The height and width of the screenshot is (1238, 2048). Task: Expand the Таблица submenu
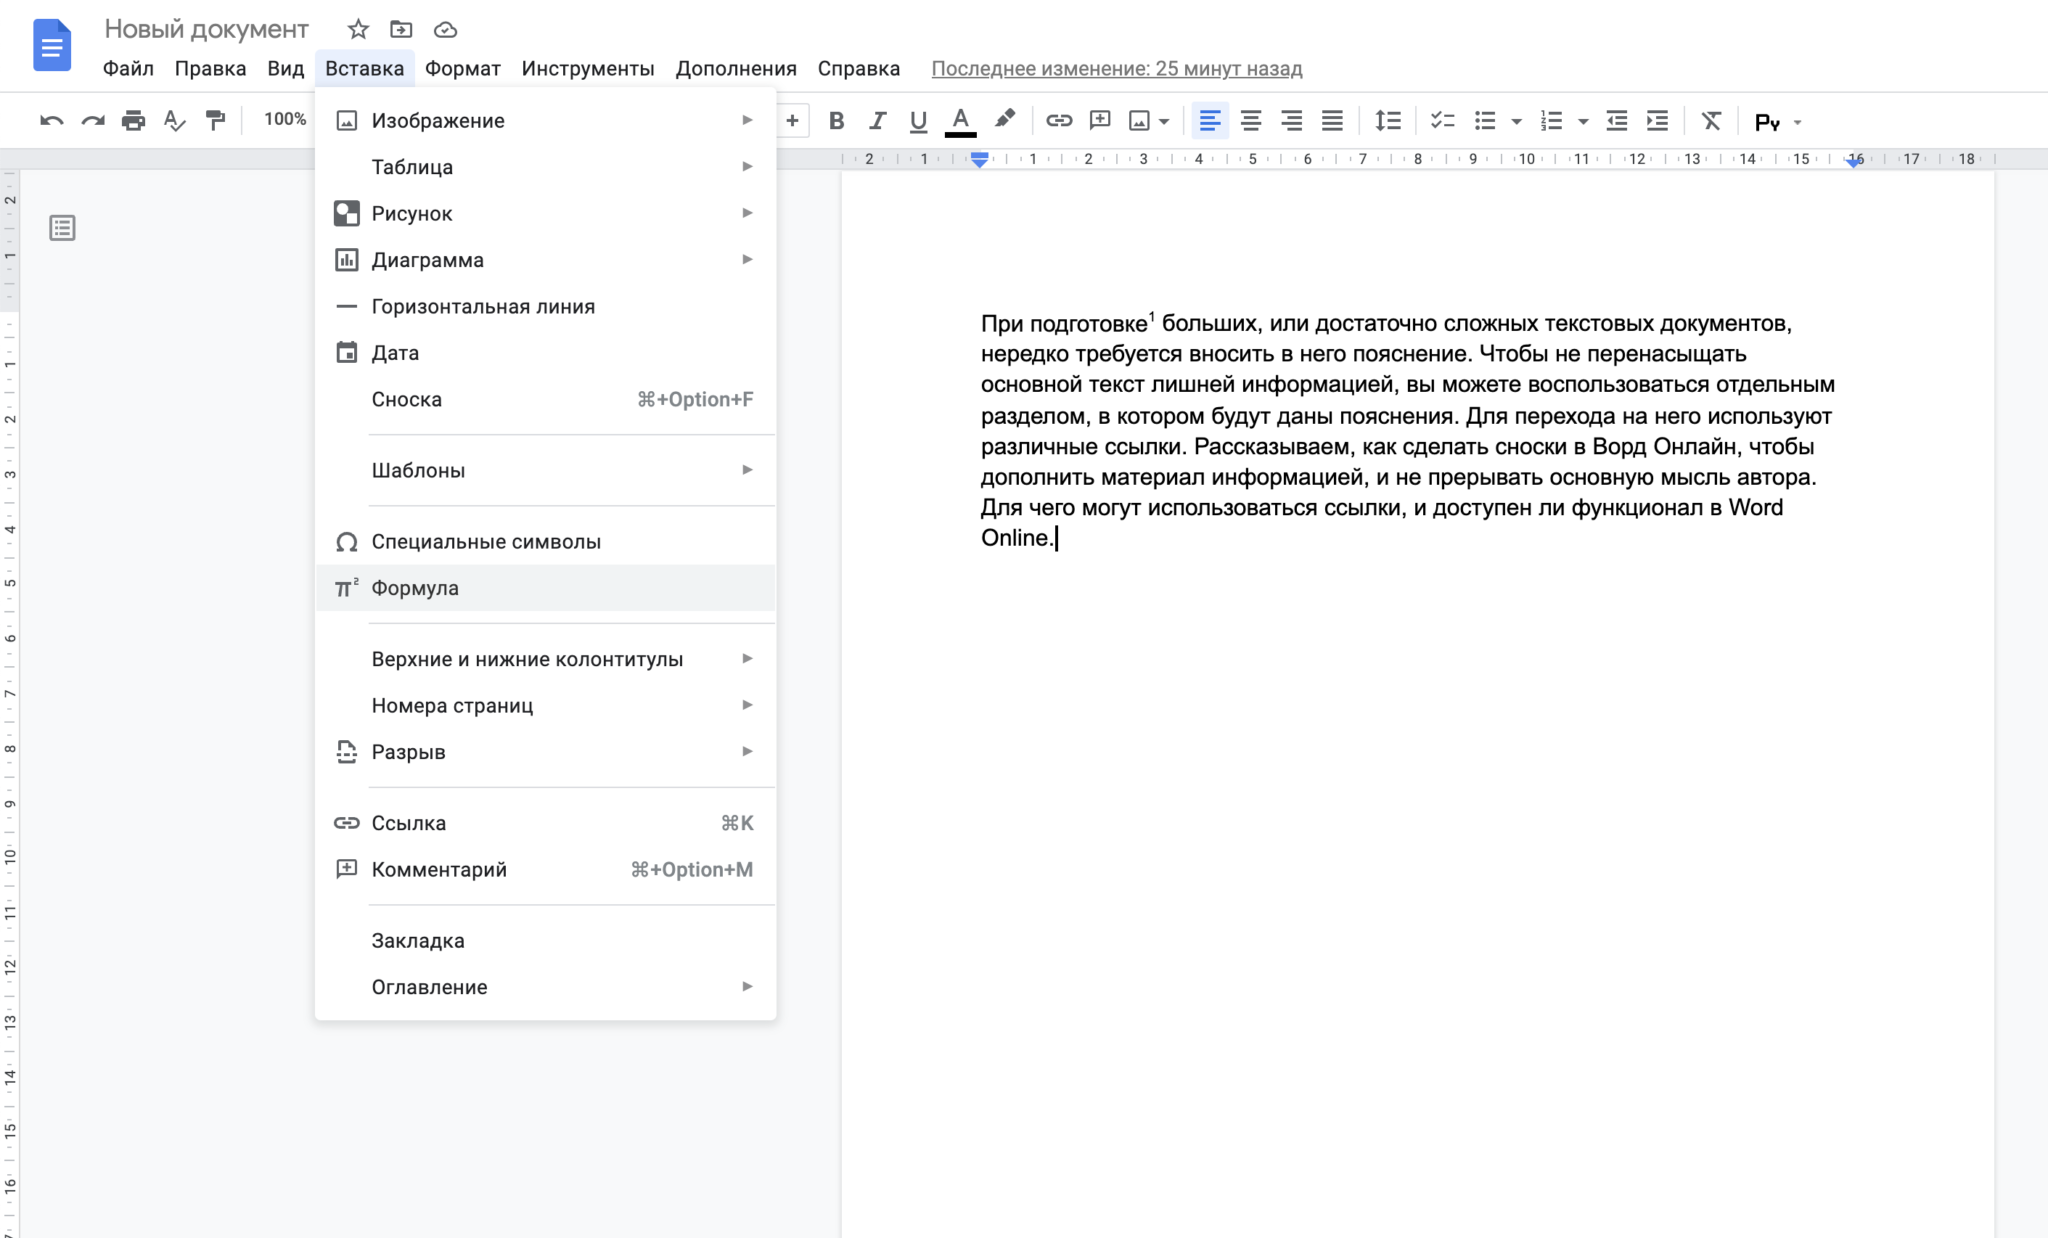click(545, 167)
